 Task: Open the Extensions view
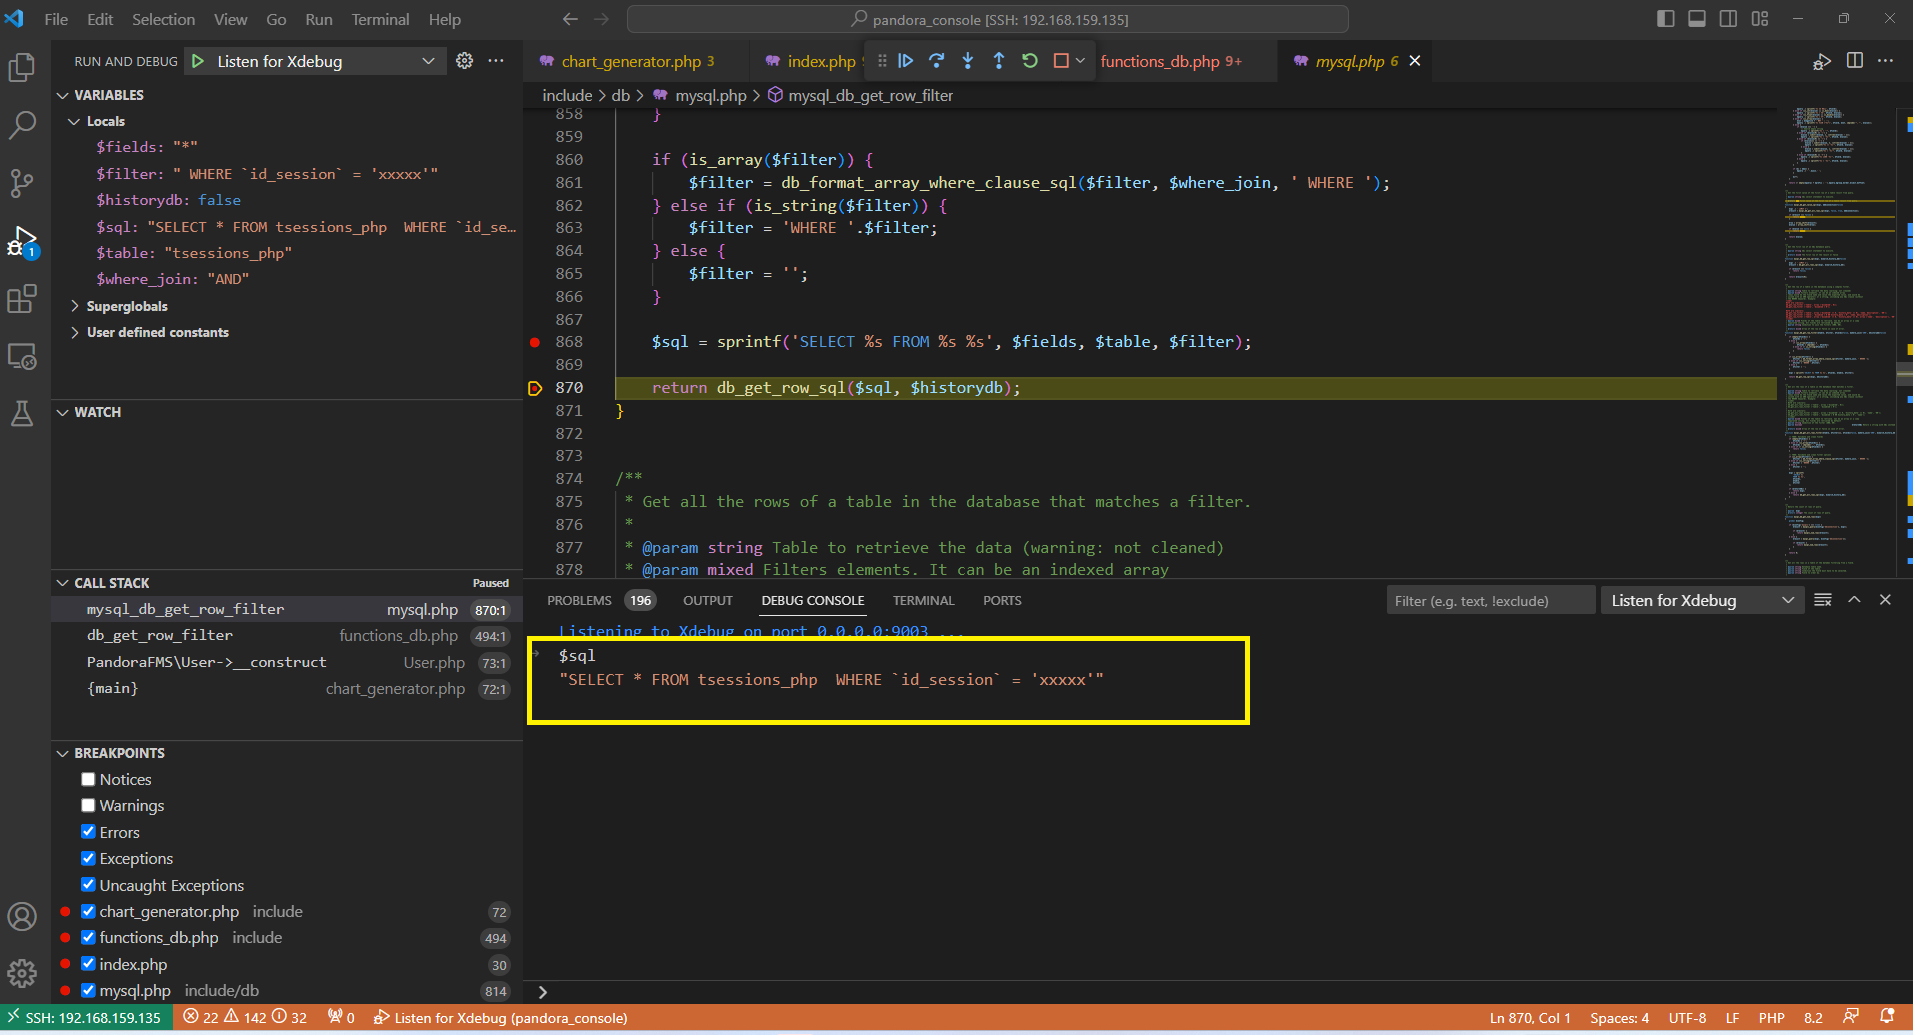pos(22,299)
